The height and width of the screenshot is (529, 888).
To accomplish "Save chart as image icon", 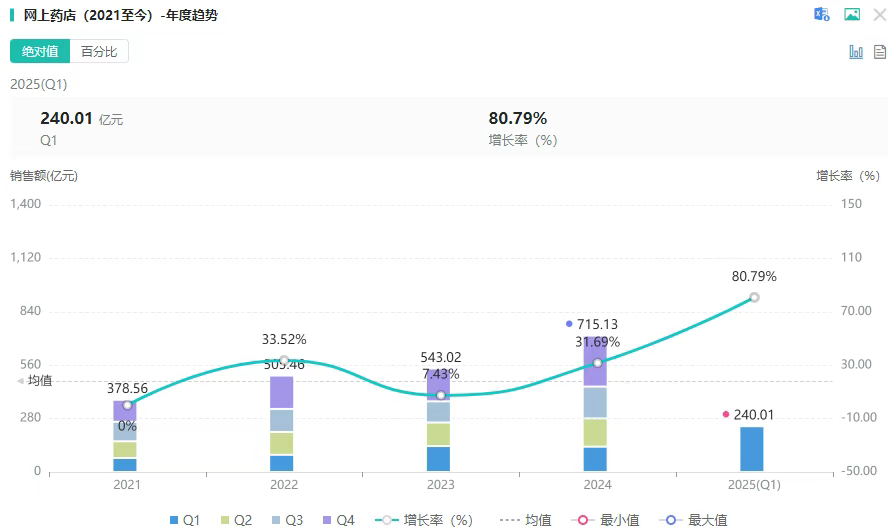I will (x=852, y=14).
